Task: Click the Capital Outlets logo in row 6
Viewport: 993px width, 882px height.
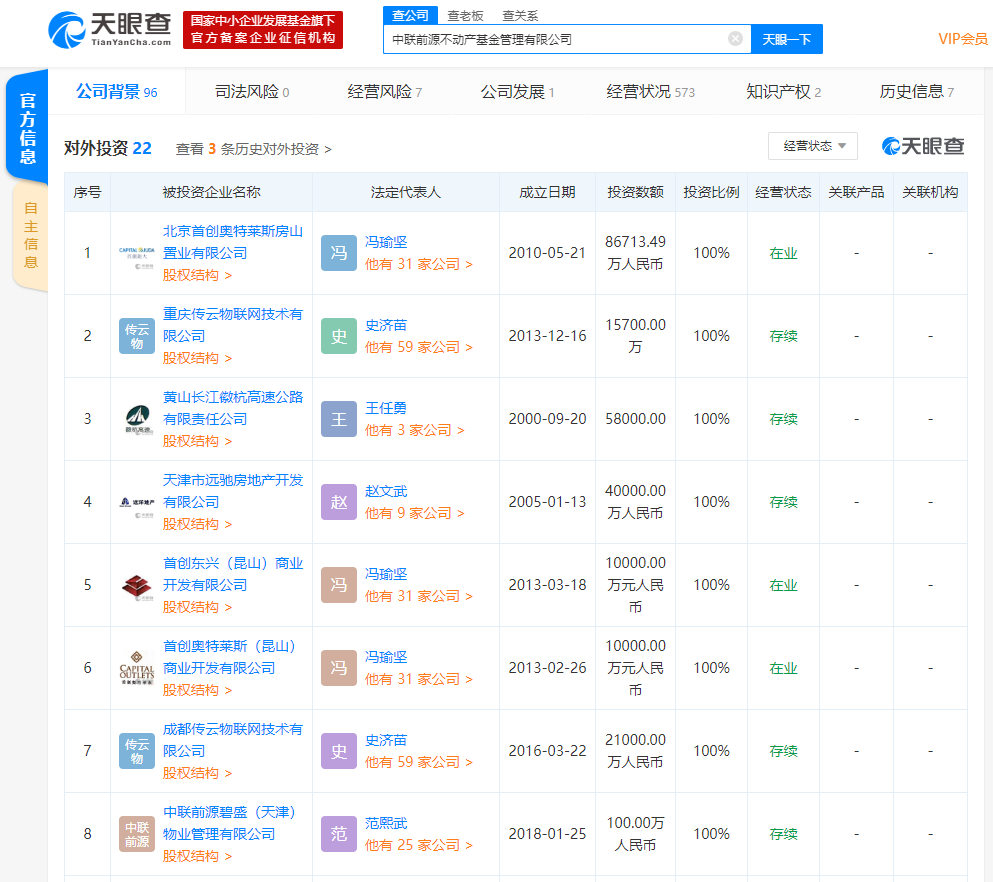Action: tap(137, 669)
